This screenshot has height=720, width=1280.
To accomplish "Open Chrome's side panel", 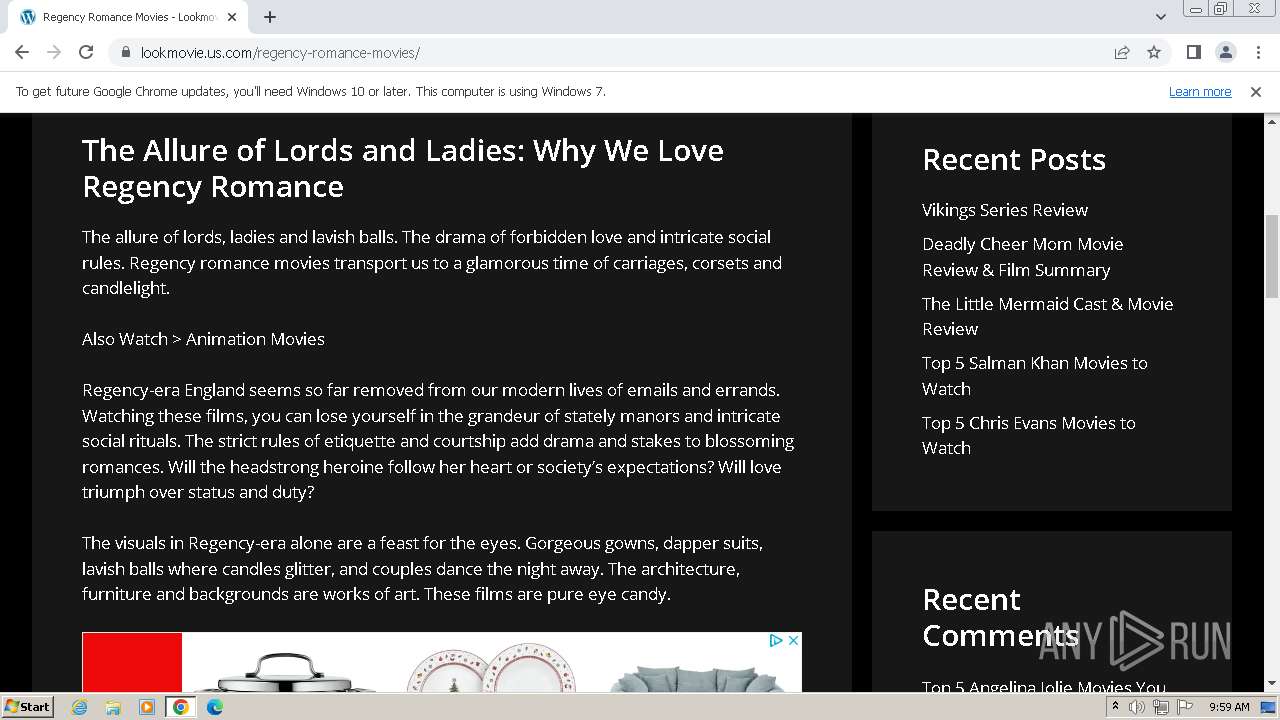I will click(1193, 52).
